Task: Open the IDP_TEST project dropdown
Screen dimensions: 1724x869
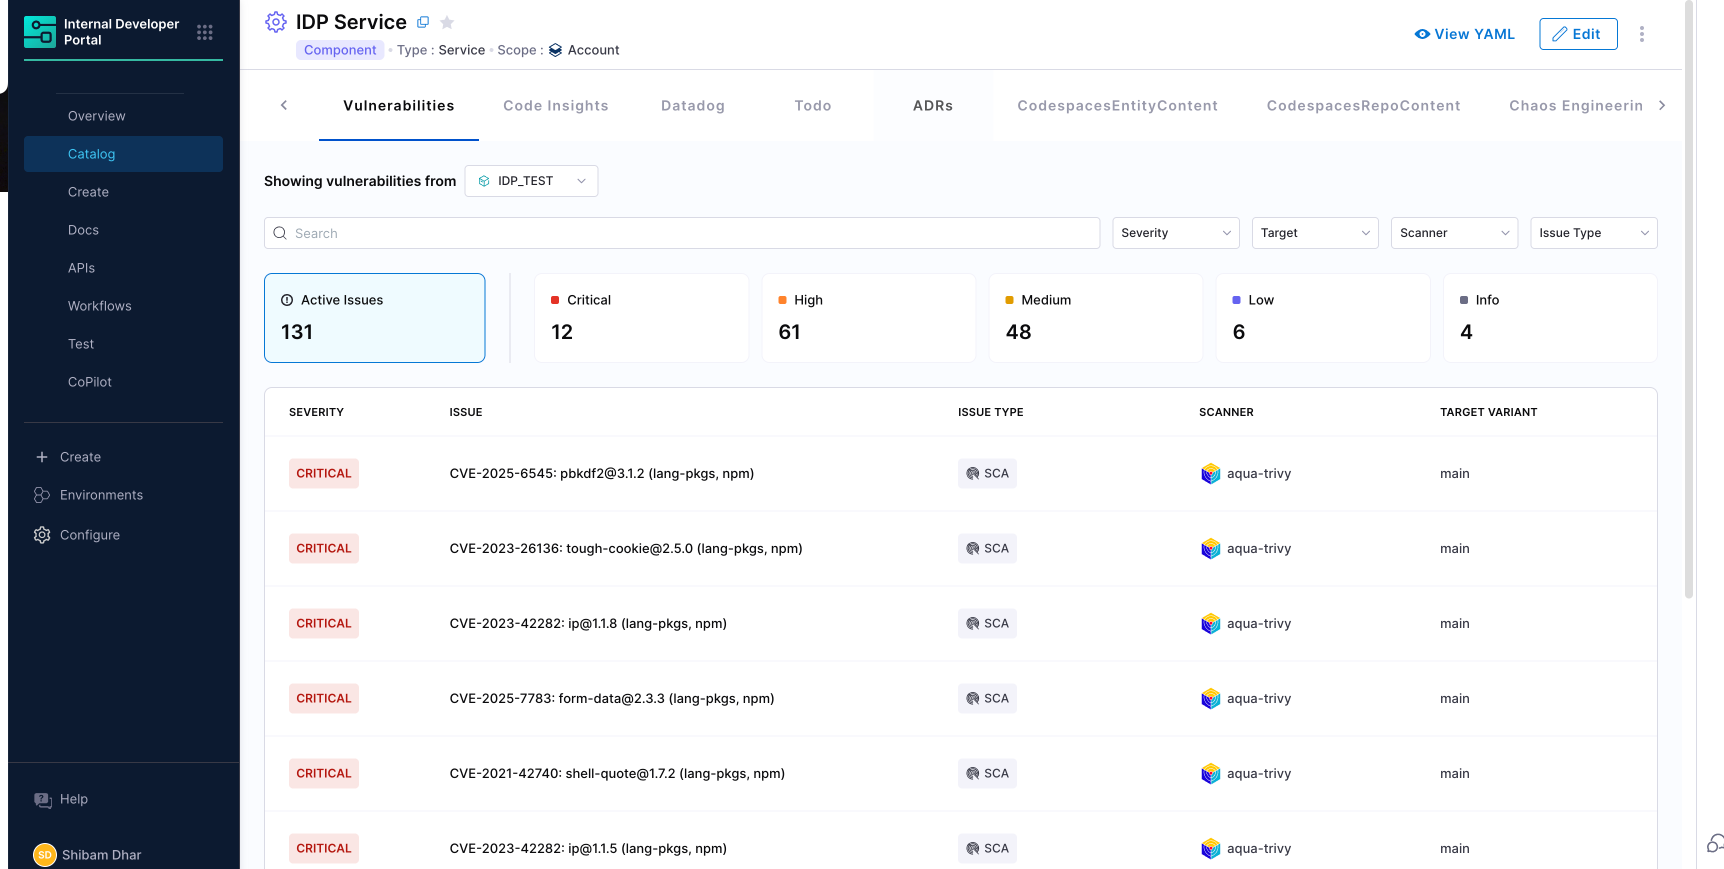Action: pos(531,181)
